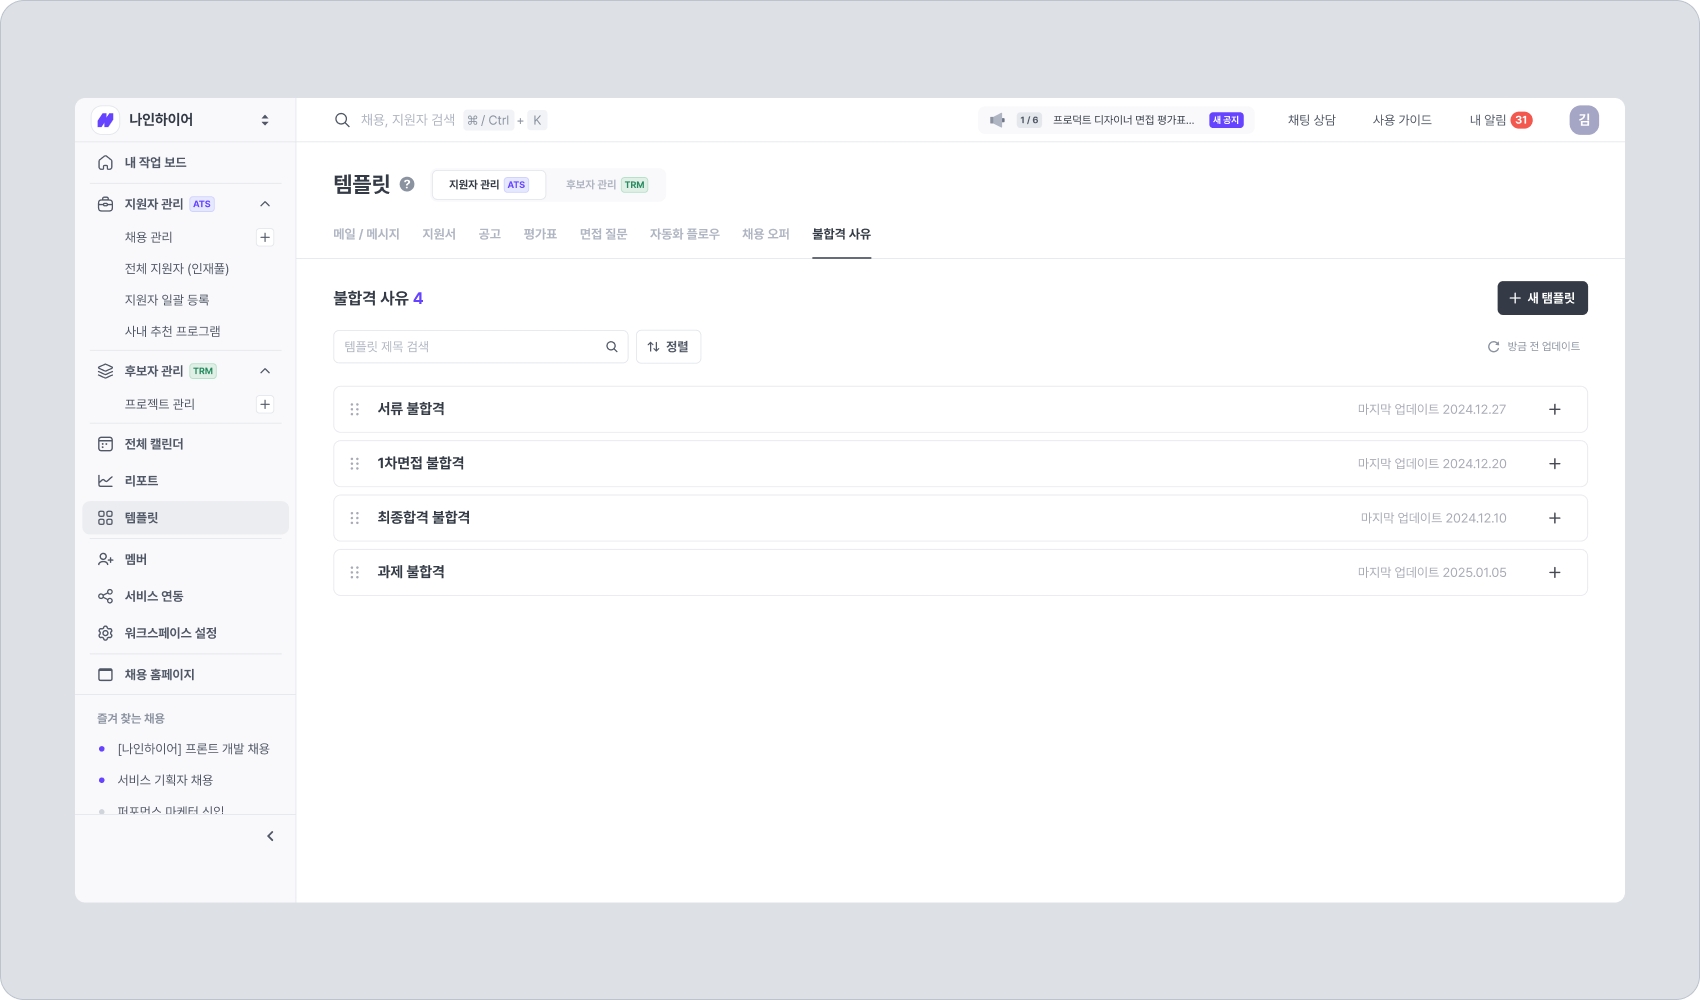Collapse the 지원자 관리 section chevron
Viewport: 1700px width, 1000px height.
pyautogui.click(x=265, y=204)
